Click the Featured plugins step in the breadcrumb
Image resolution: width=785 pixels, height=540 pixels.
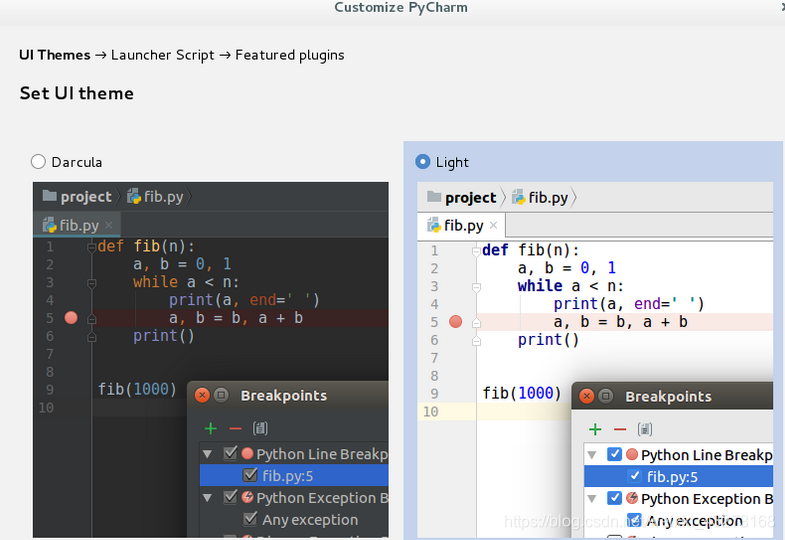(290, 55)
